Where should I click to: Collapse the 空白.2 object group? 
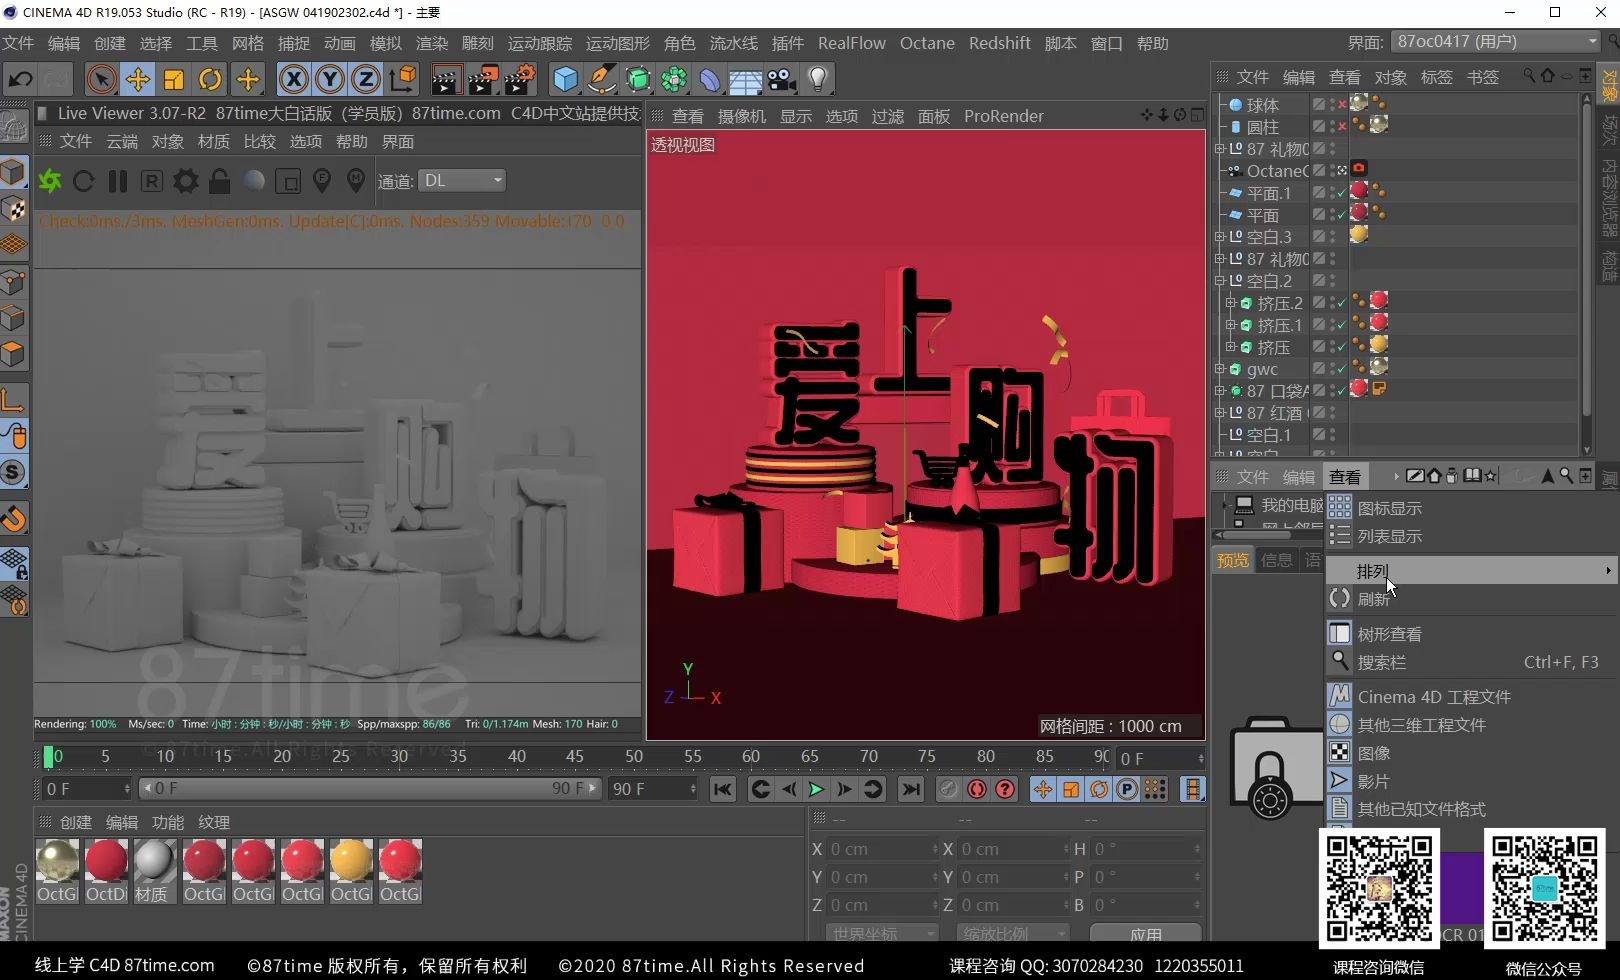click(x=1220, y=281)
